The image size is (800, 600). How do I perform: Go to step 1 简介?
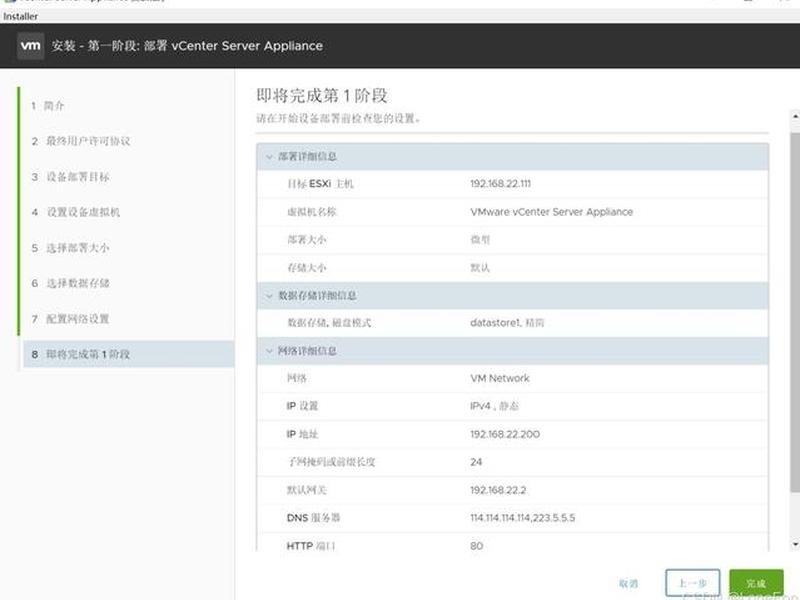coord(47,106)
